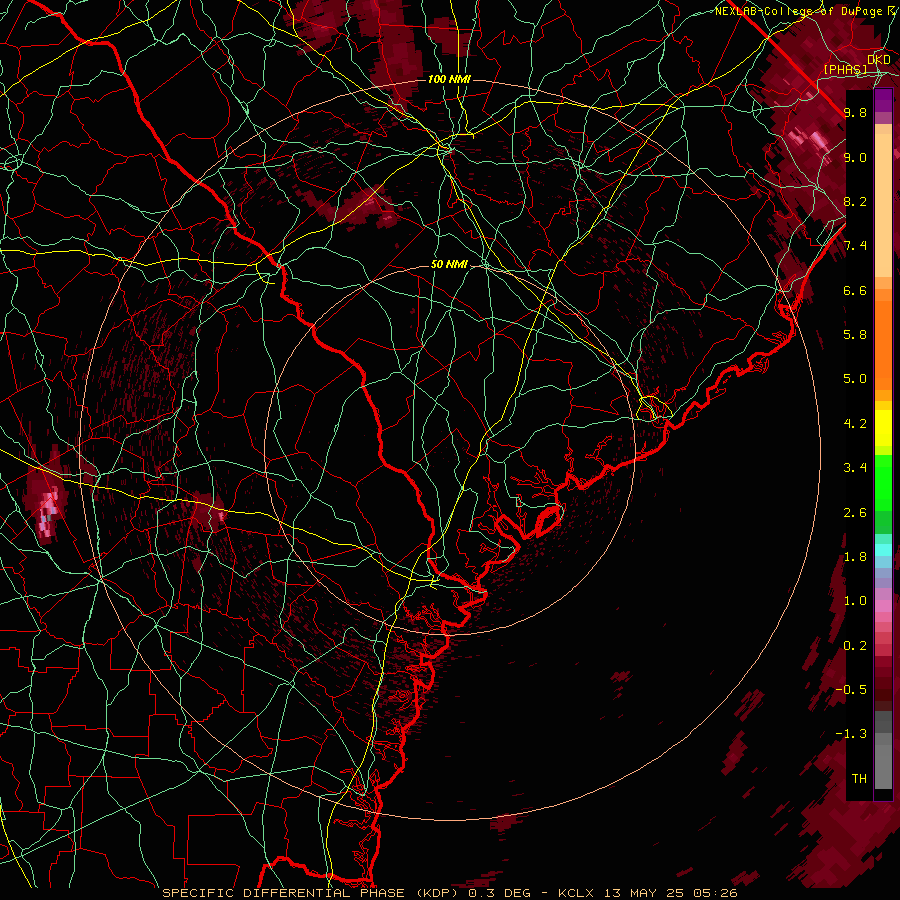Screen dimensions: 900x900
Task: Click the "1.8" scale value
Action: (855, 557)
